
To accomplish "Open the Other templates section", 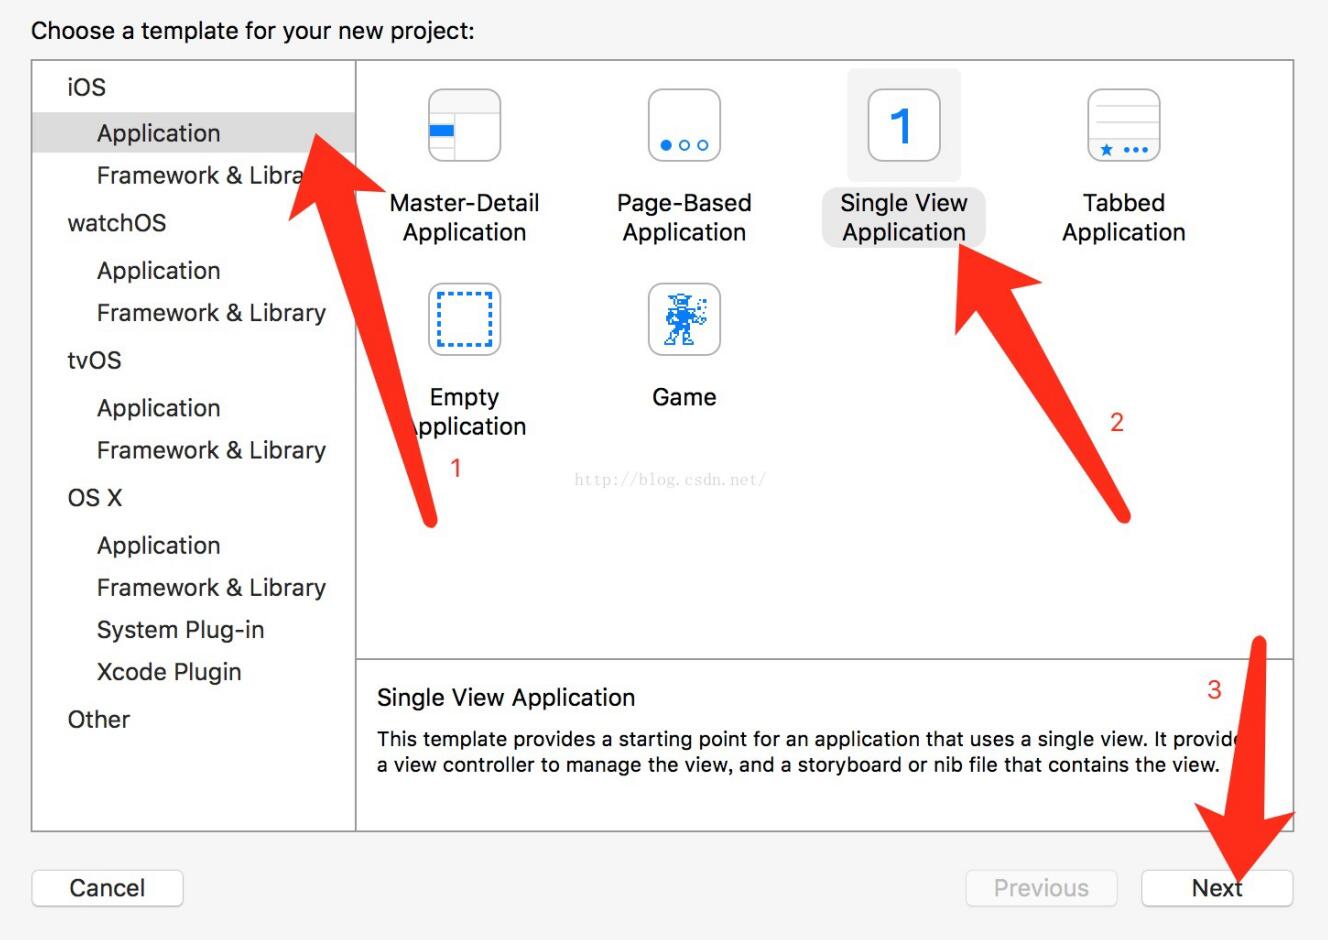I will (98, 719).
